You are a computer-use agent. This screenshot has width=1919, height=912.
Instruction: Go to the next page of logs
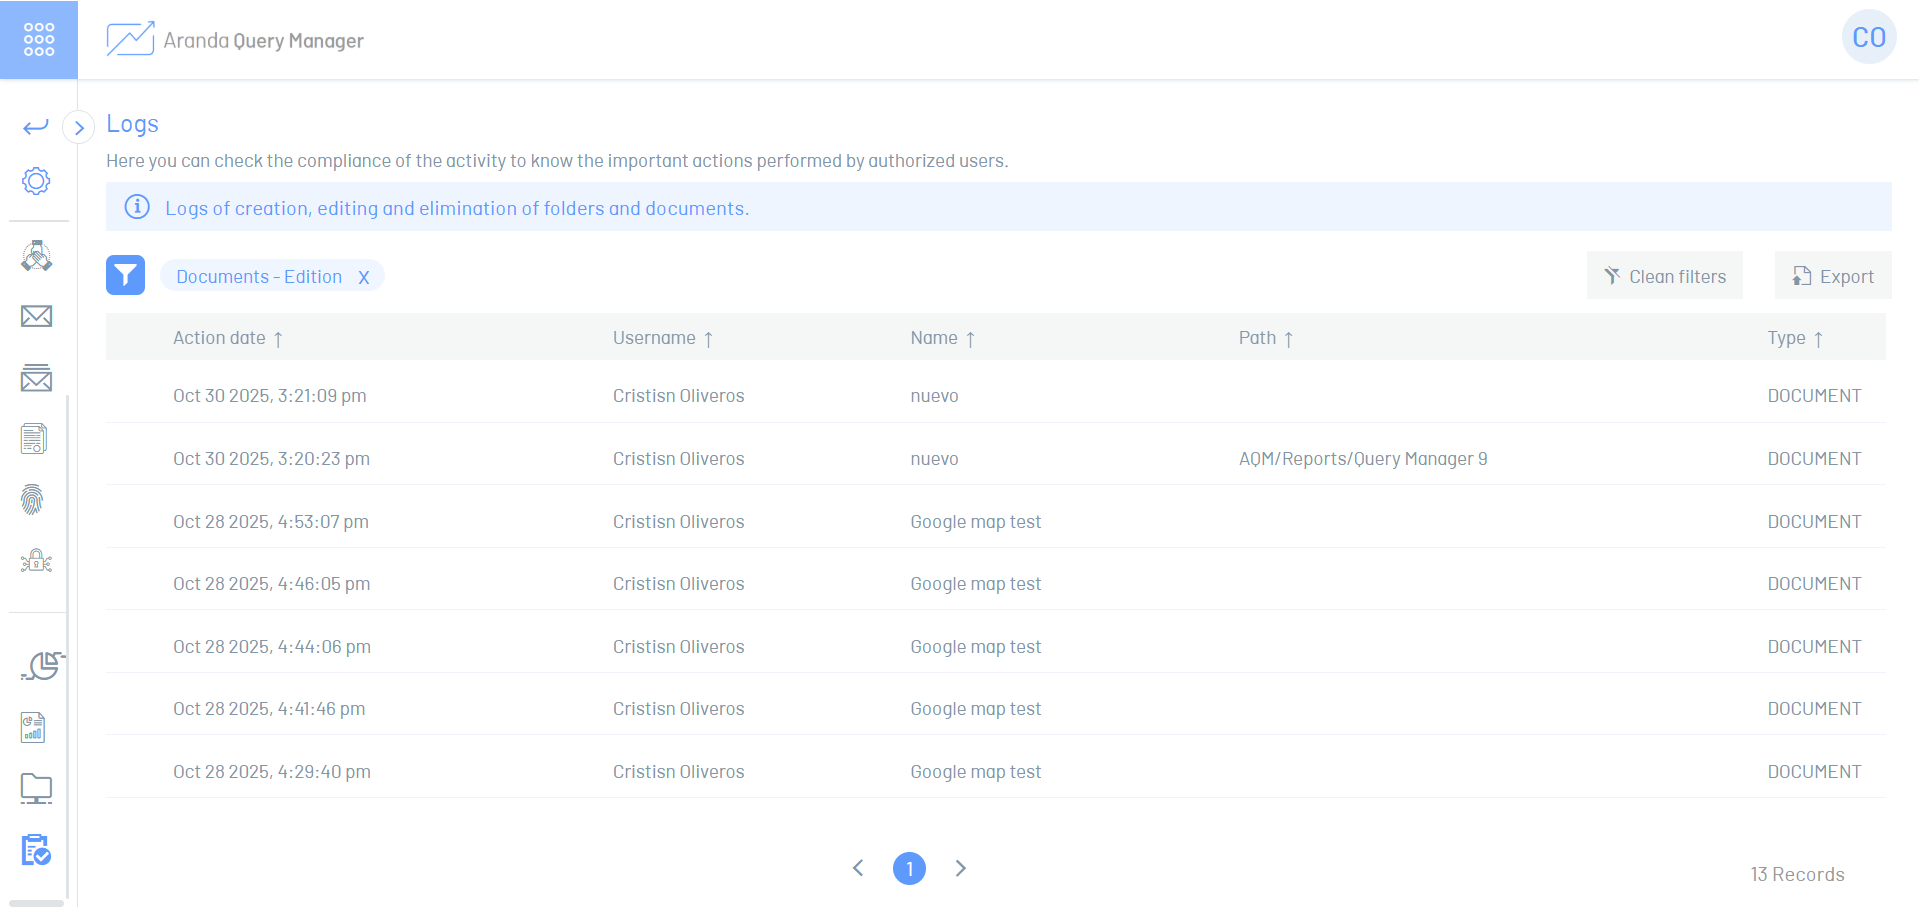point(960,868)
